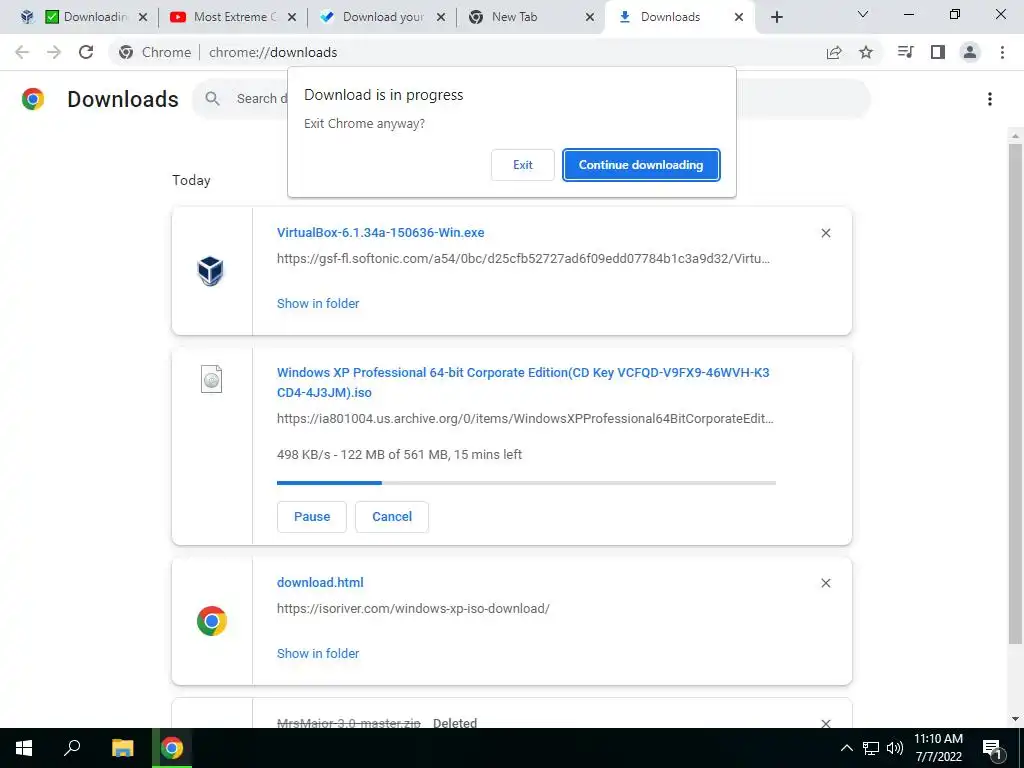Cancel the Windows XP ISO download
Viewport: 1024px width, 768px height.
[392, 517]
